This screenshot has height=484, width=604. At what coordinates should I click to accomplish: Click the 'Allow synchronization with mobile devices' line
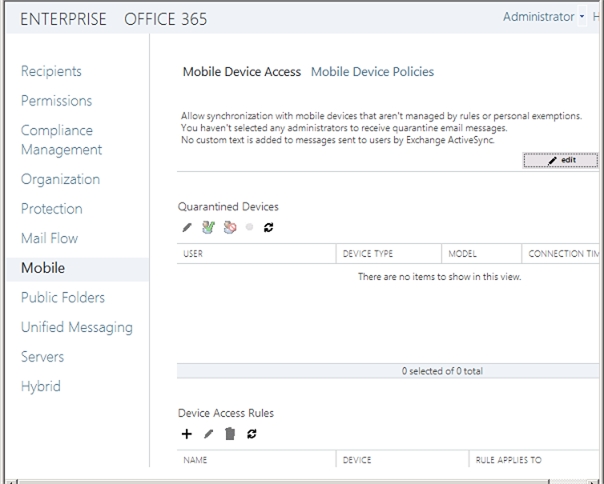coord(381,116)
